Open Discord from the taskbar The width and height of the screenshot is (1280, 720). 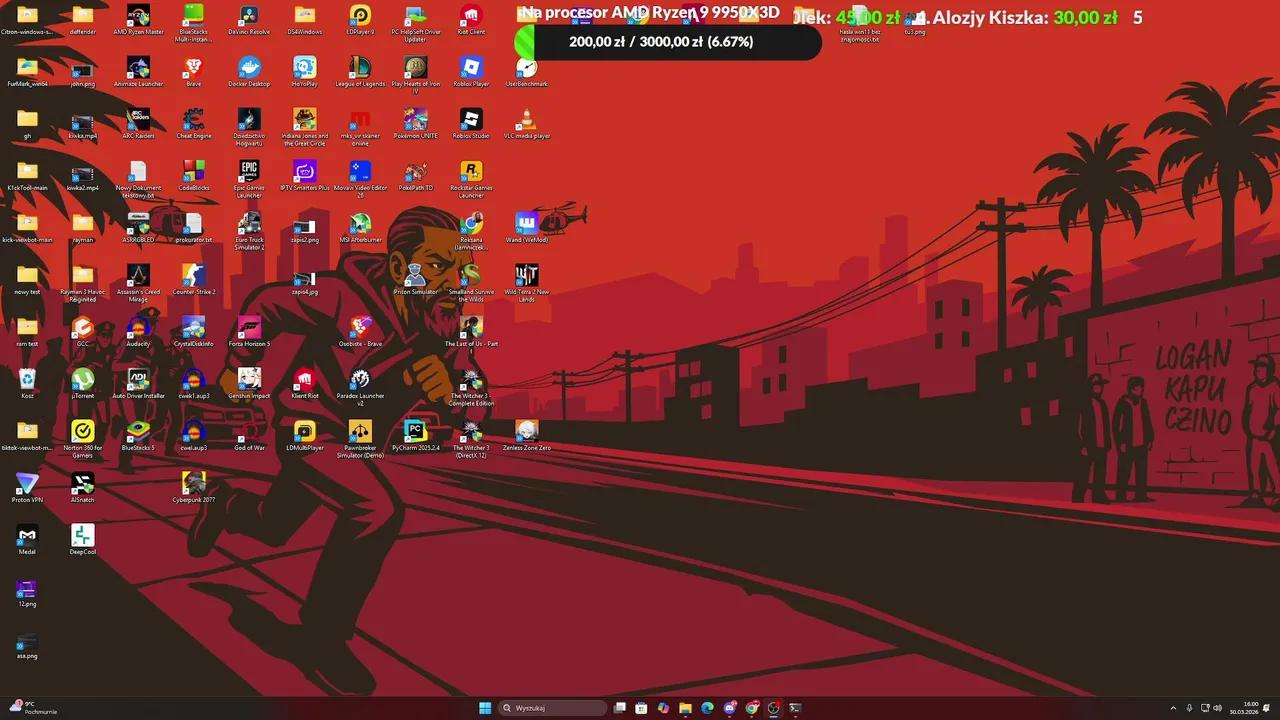[x=730, y=707]
